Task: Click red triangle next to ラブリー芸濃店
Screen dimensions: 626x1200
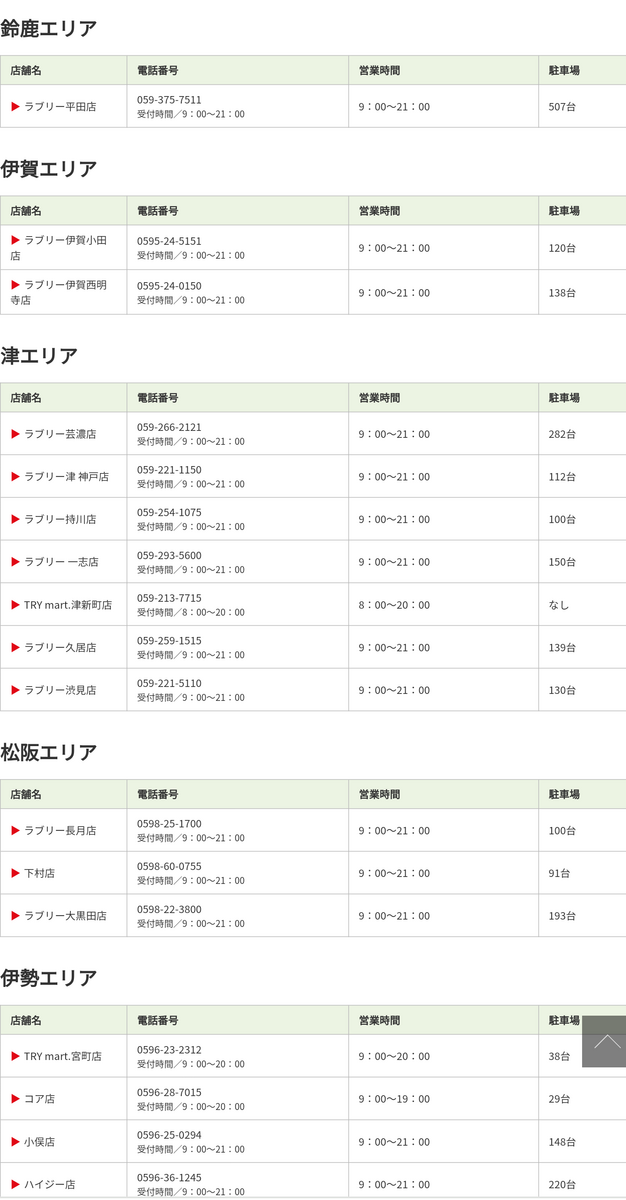Action: [16, 434]
